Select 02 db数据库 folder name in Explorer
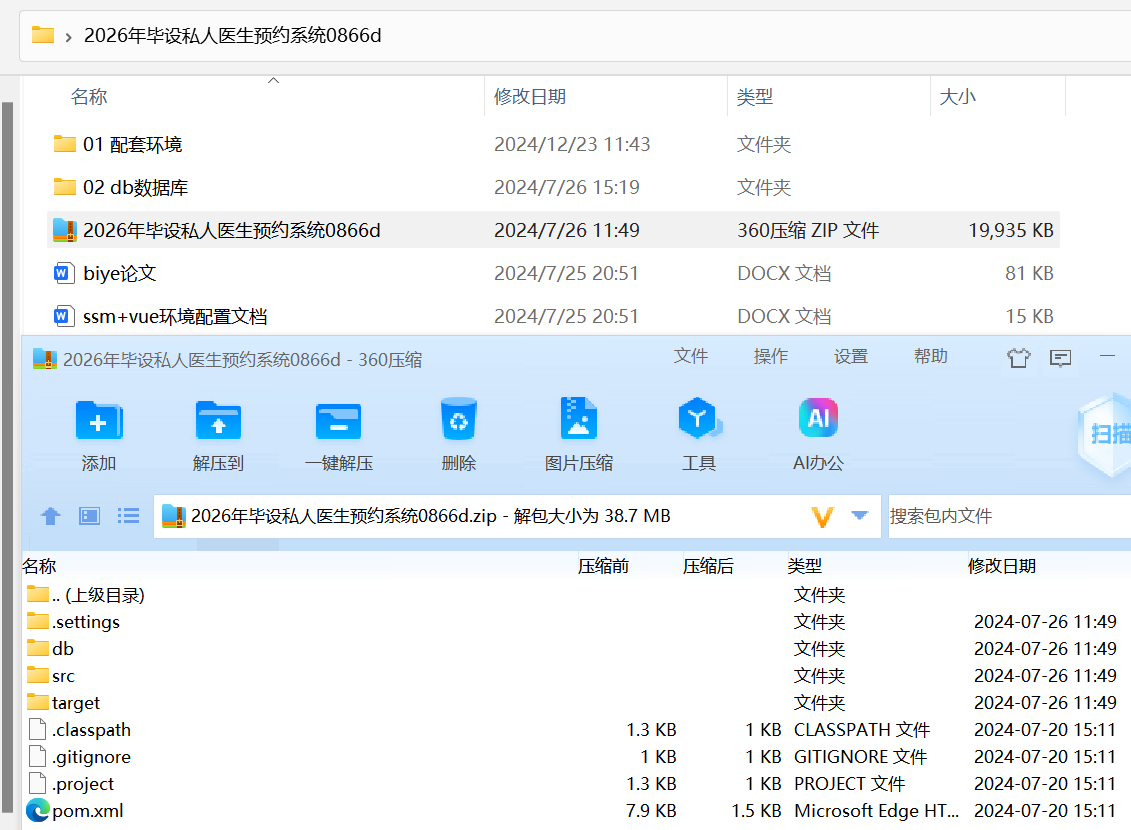 [x=136, y=187]
